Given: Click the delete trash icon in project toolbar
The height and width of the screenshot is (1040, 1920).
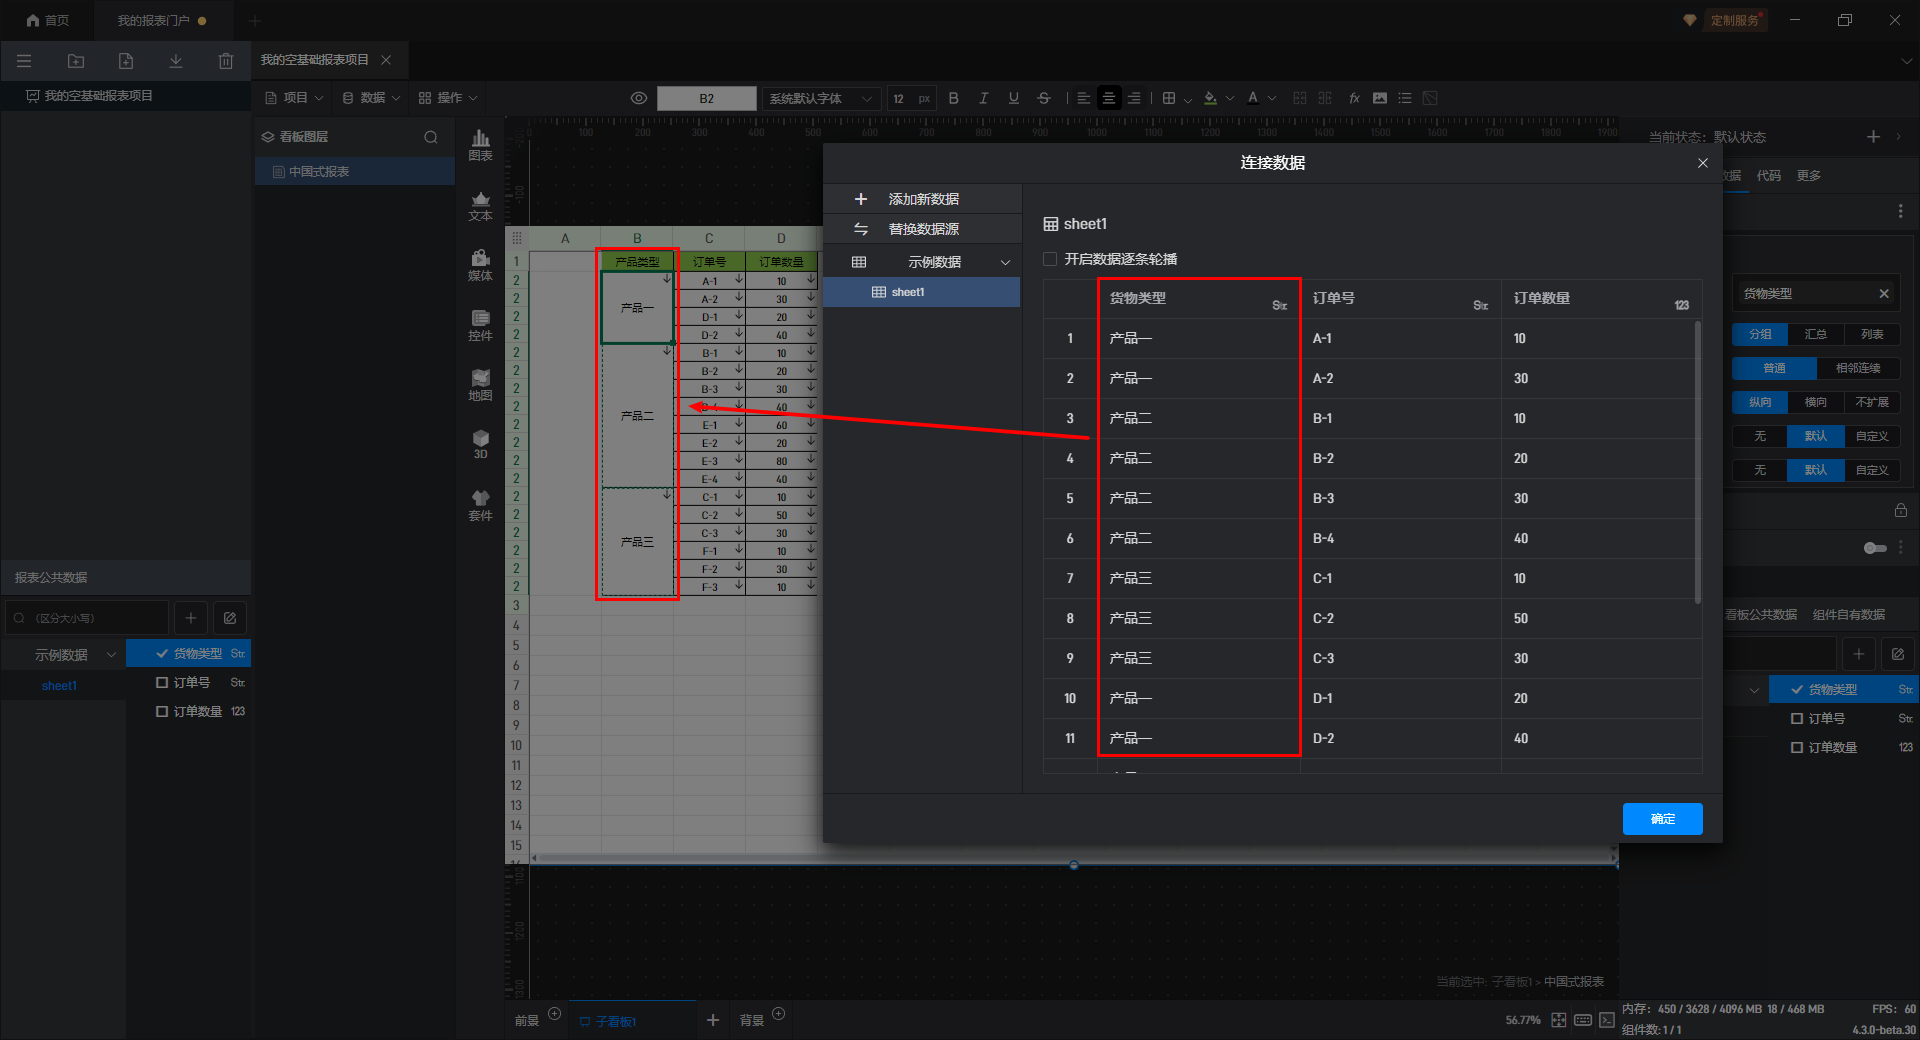Looking at the screenshot, I should [x=226, y=61].
